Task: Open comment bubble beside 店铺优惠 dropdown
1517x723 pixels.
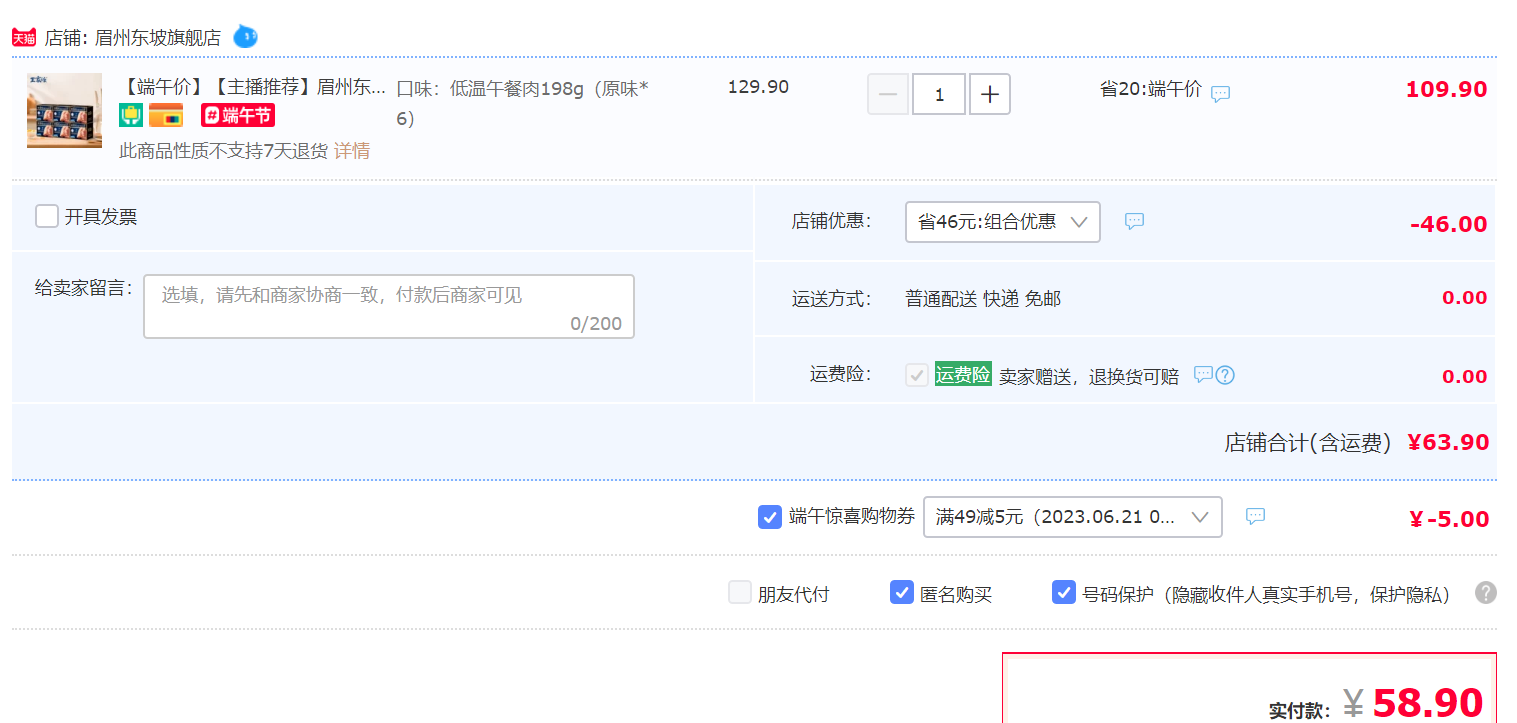Action: (x=1134, y=221)
